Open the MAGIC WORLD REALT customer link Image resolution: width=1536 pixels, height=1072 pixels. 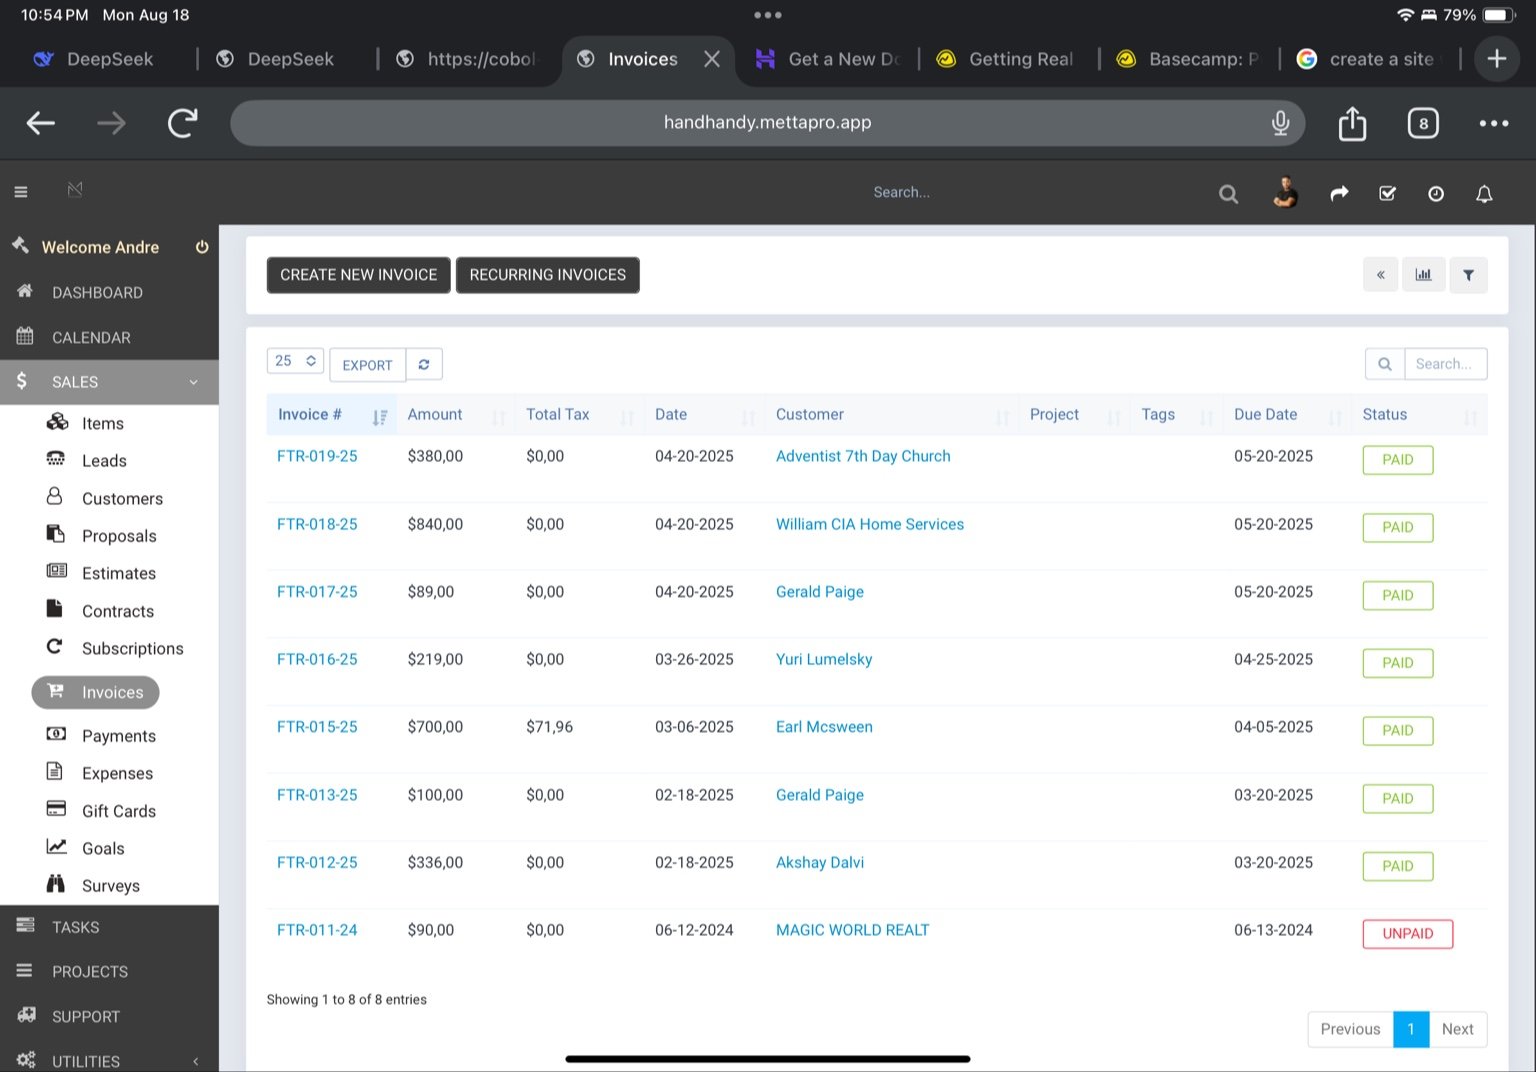pyautogui.click(x=852, y=929)
